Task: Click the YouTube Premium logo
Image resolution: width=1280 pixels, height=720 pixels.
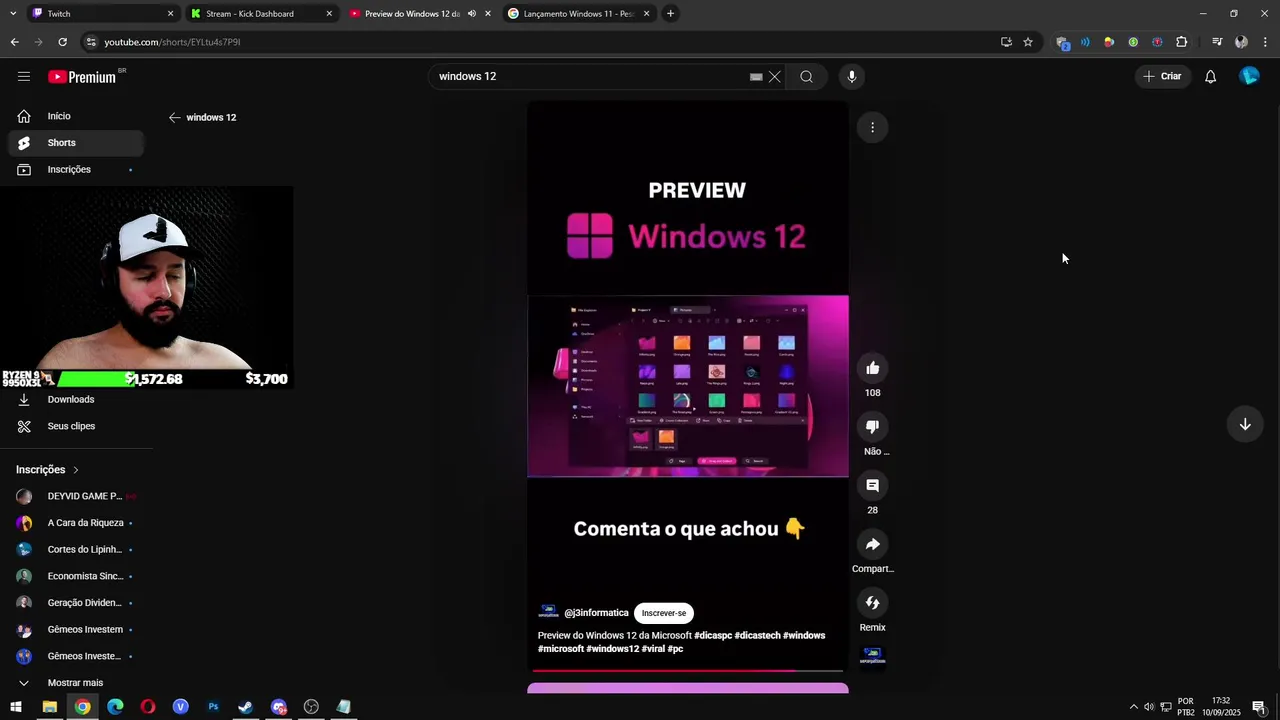Action: click(x=82, y=77)
